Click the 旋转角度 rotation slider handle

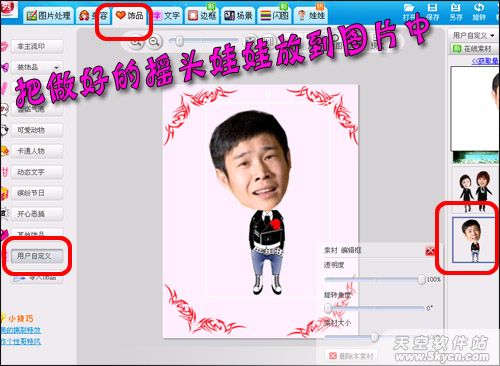click(x=328, y=308)
